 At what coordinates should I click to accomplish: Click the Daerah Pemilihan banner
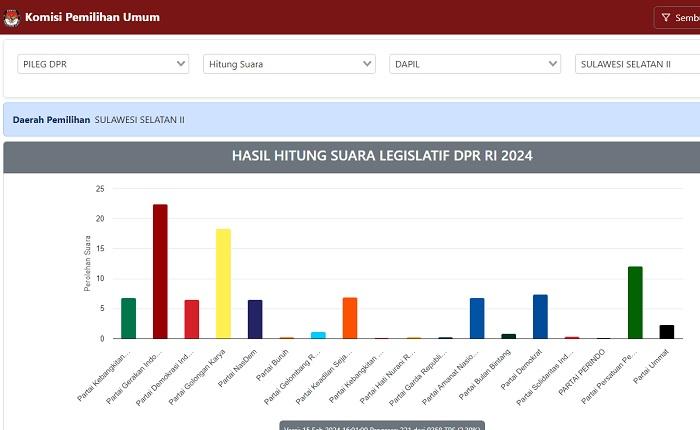coord(350,120)
